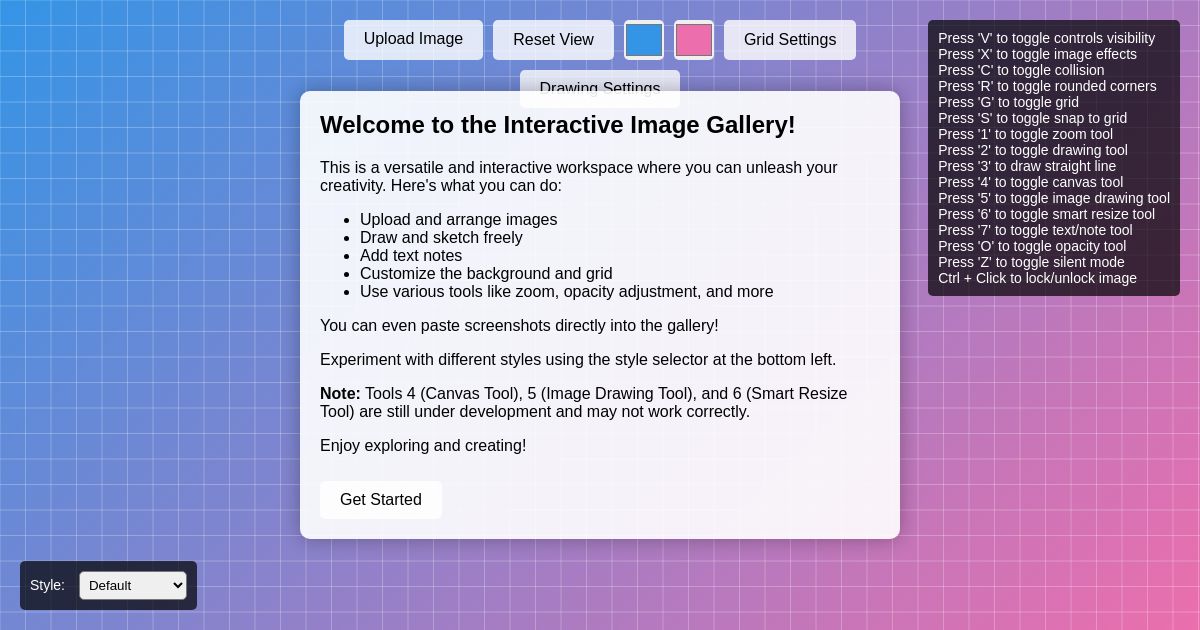Click the opacity tool shortcut entry
This screenshot has width=1200, height=630.
[1032, 246]
